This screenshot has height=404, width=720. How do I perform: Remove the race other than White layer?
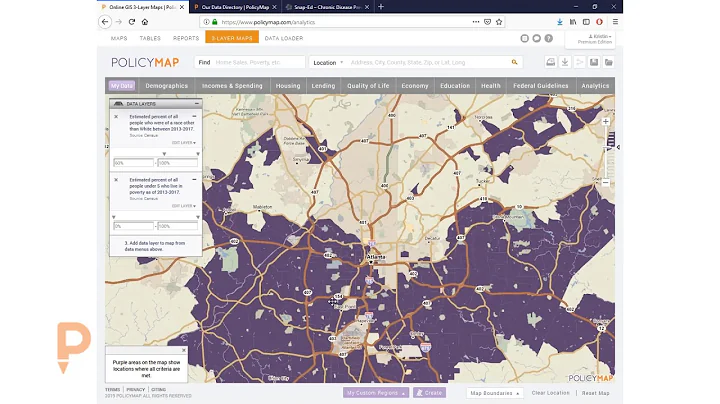point(116,117)
